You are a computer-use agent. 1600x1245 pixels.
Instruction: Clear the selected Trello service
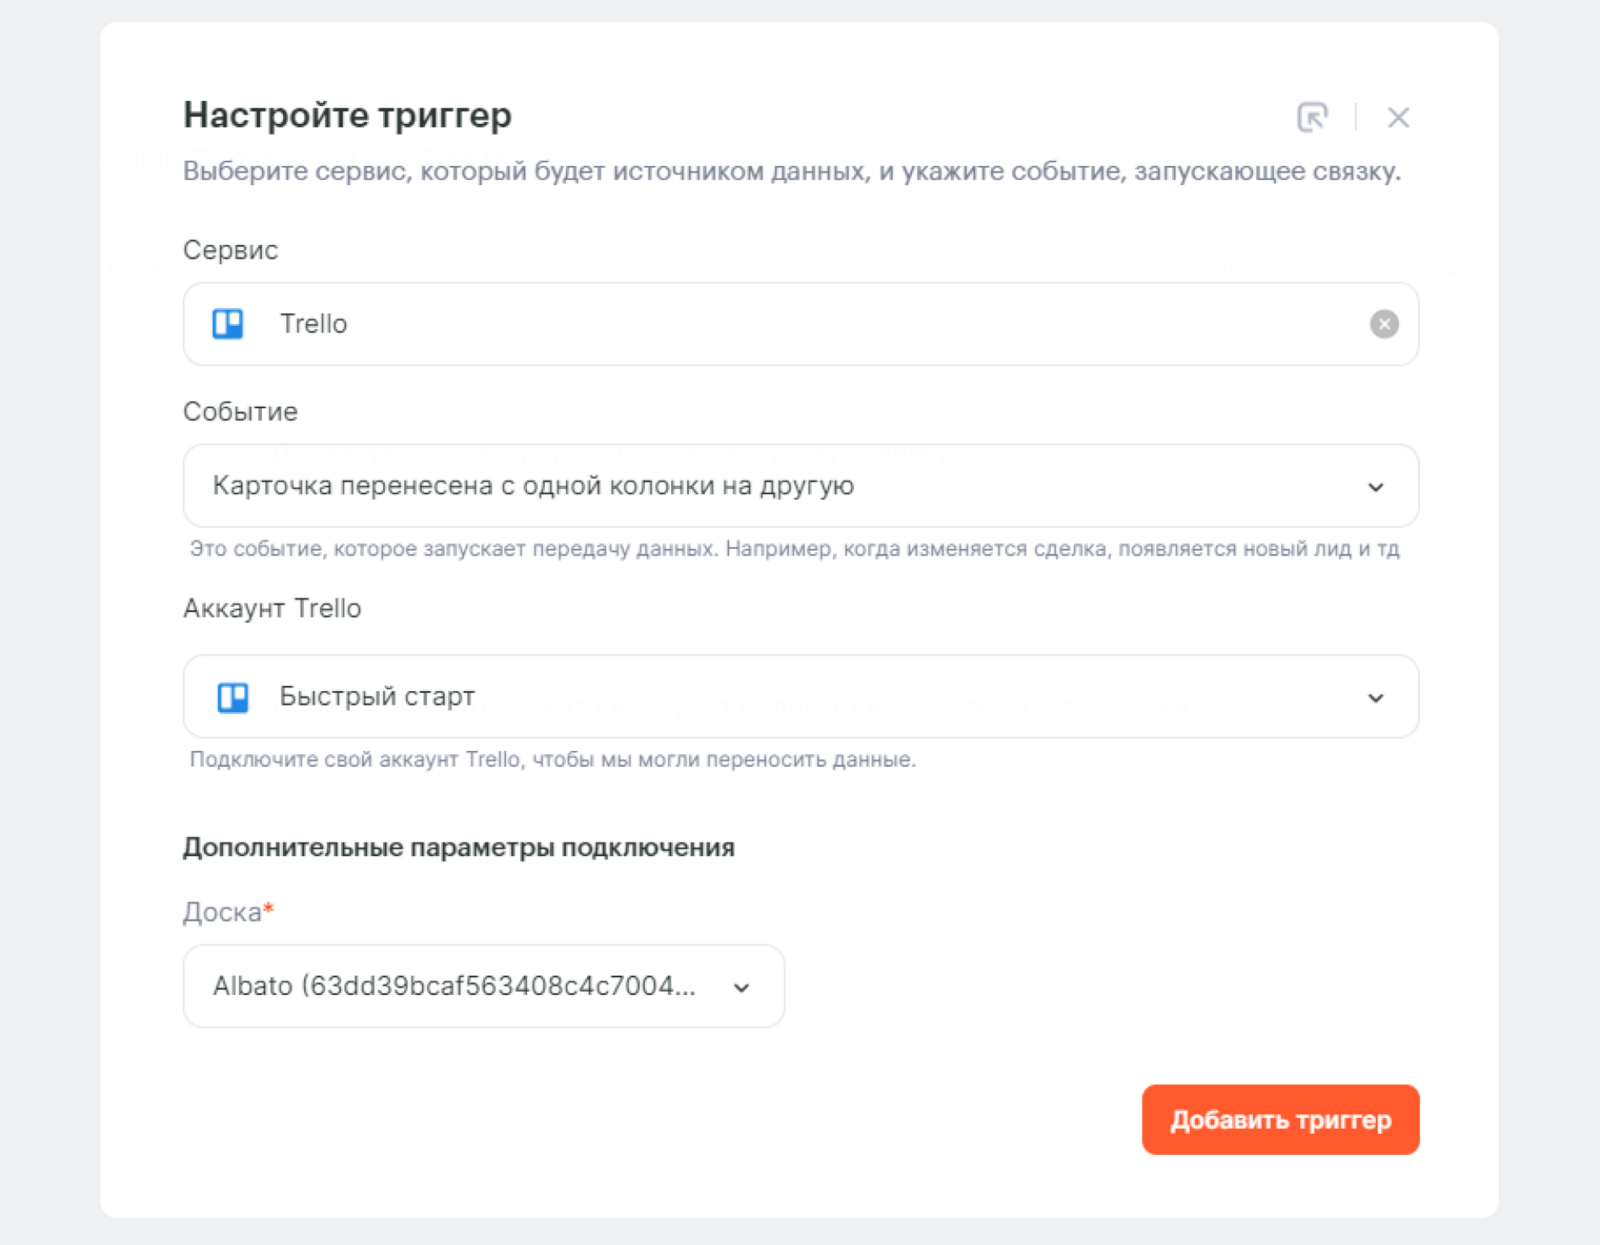coord(1383,324)
